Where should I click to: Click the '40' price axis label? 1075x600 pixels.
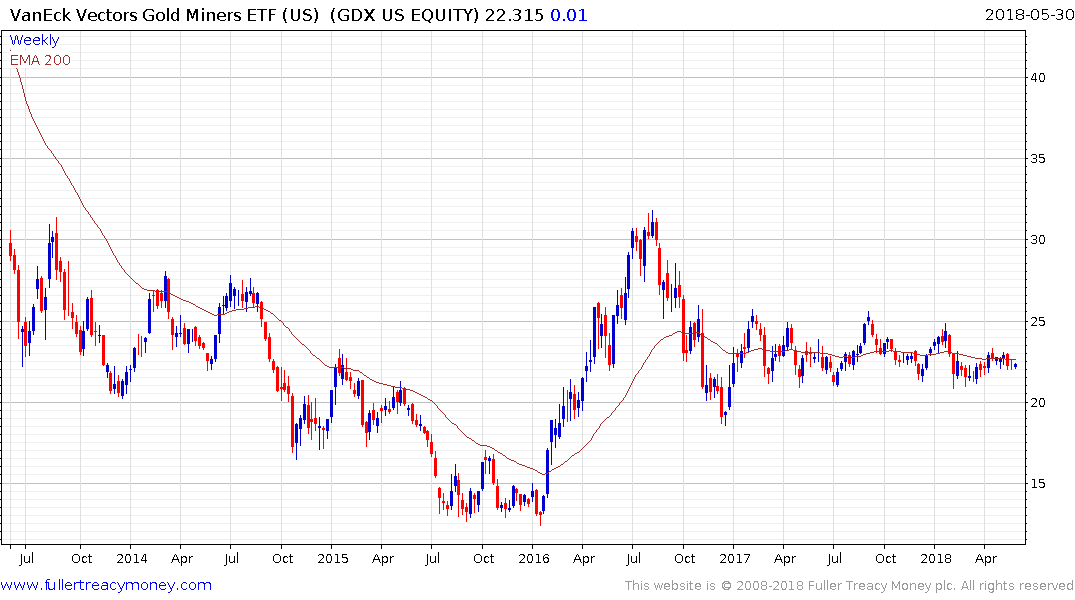pos(1038,78)
